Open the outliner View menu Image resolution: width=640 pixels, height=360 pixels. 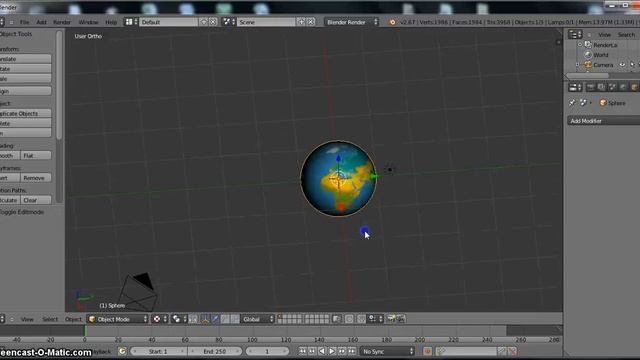[x=604, y=35]
